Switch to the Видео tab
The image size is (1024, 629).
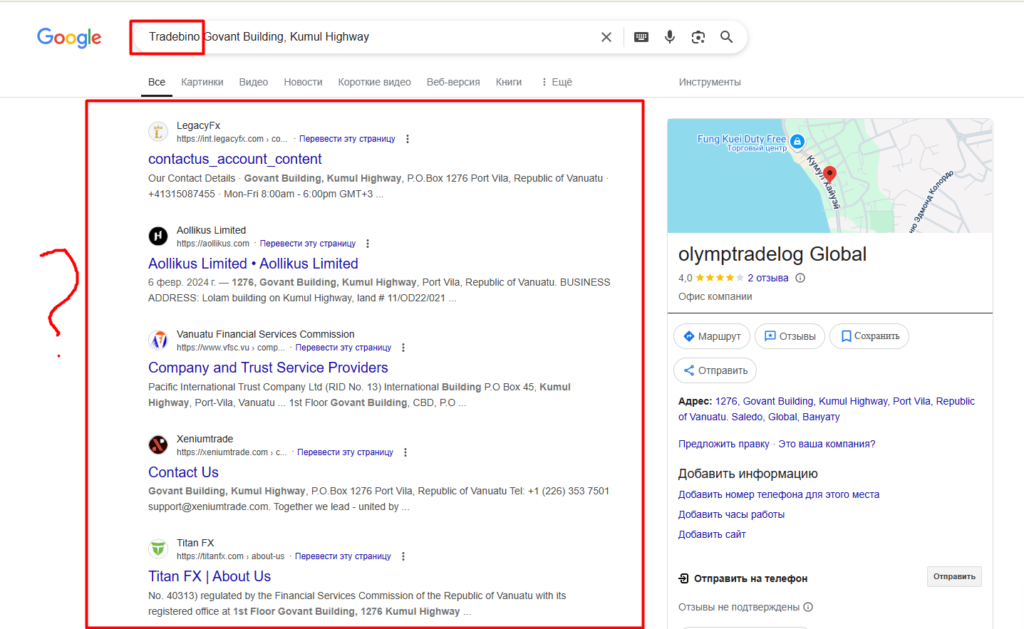[253, 82]
